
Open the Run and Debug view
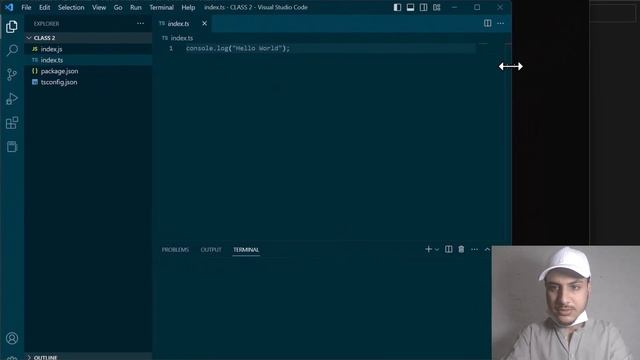(x=12, y=98)
